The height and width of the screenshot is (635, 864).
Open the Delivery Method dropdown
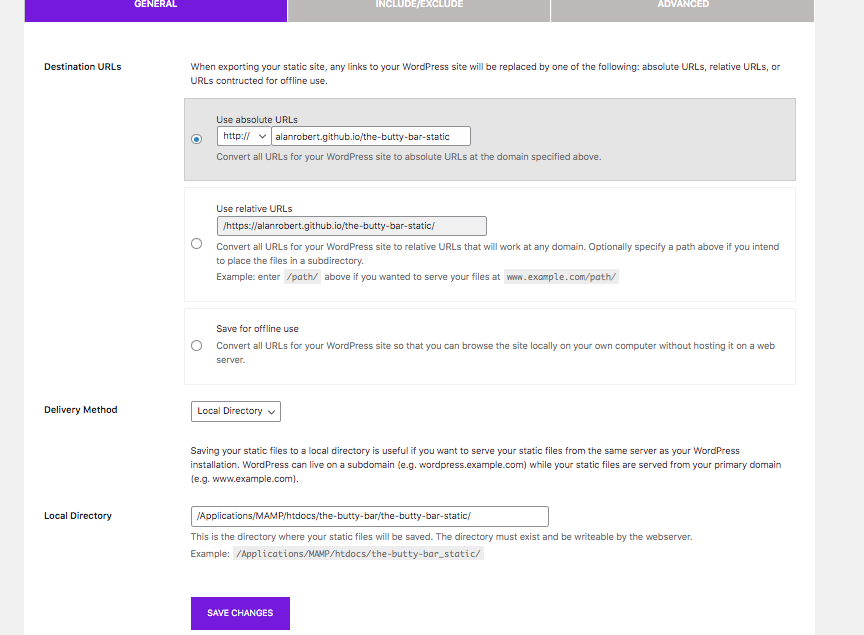tap(235, 411)
